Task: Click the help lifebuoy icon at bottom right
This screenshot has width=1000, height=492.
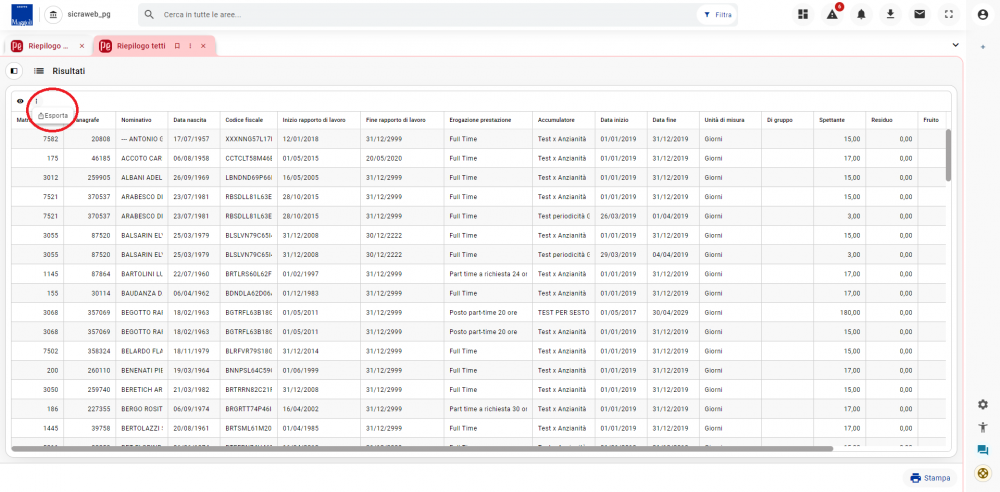Action: 983,473
